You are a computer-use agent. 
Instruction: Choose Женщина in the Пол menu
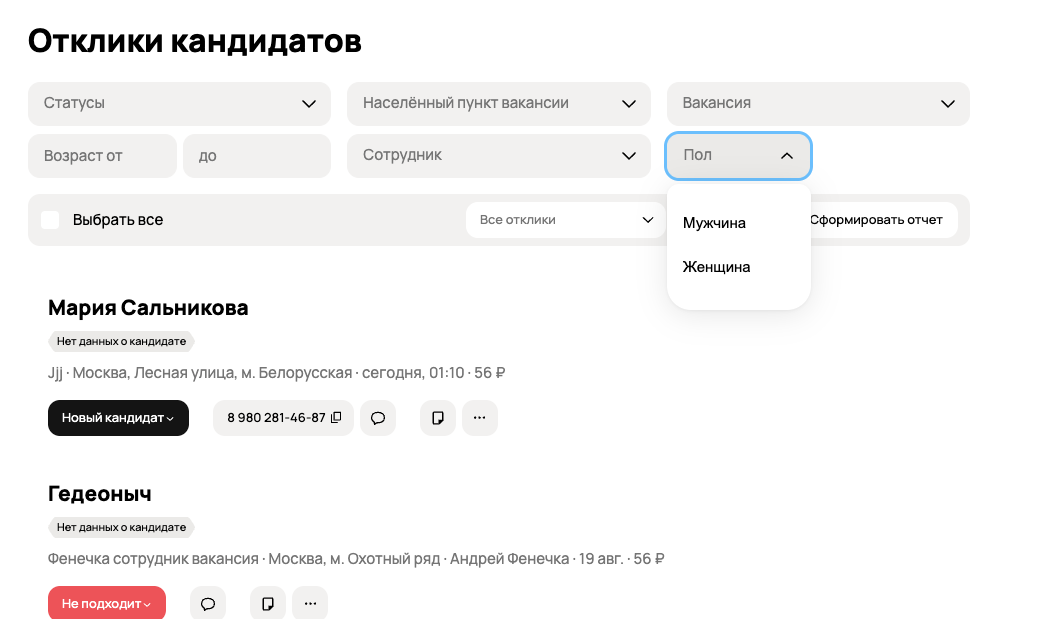(x=716, y=267)
